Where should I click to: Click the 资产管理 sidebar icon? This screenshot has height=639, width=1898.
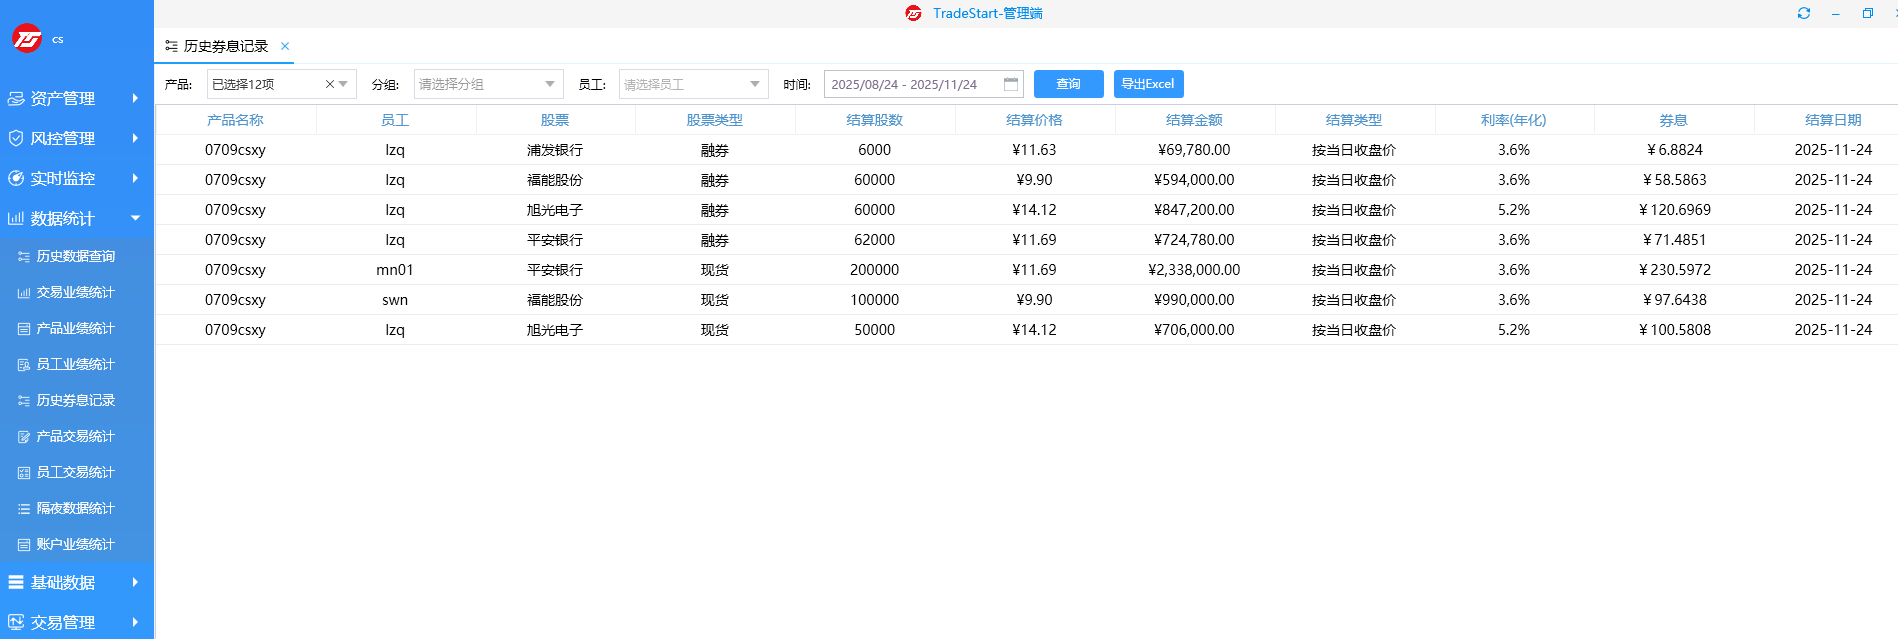pos(16,98)
